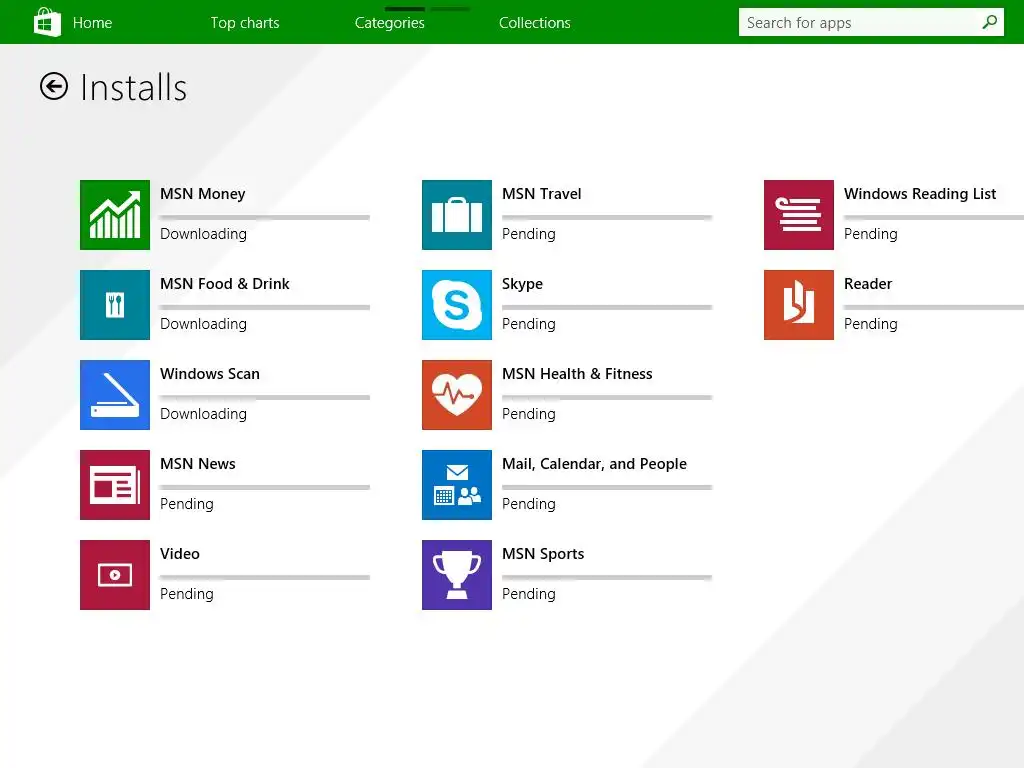Click Pending status under MSN Sports
The height and width of the screenshot is (768, 1024).
tap(529, 595)
